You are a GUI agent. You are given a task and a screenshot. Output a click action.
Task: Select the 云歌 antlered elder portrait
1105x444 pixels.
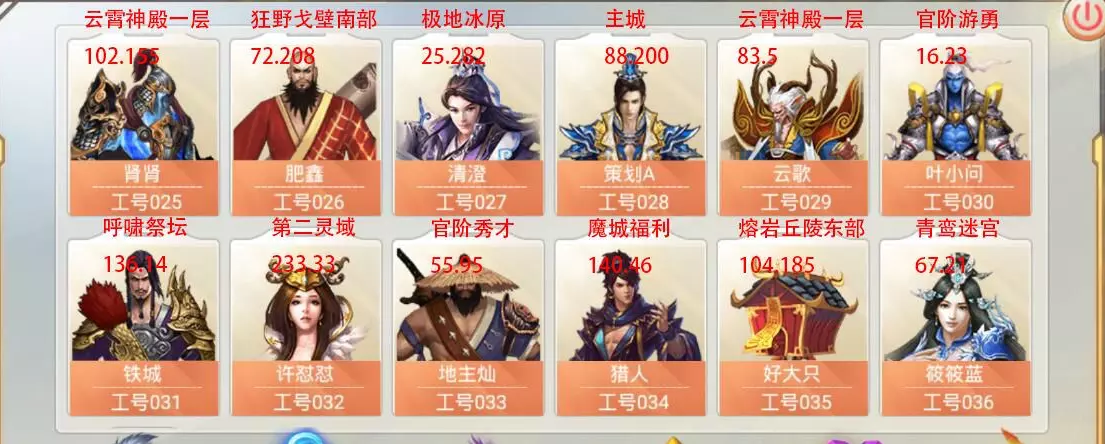click(793, 101)
